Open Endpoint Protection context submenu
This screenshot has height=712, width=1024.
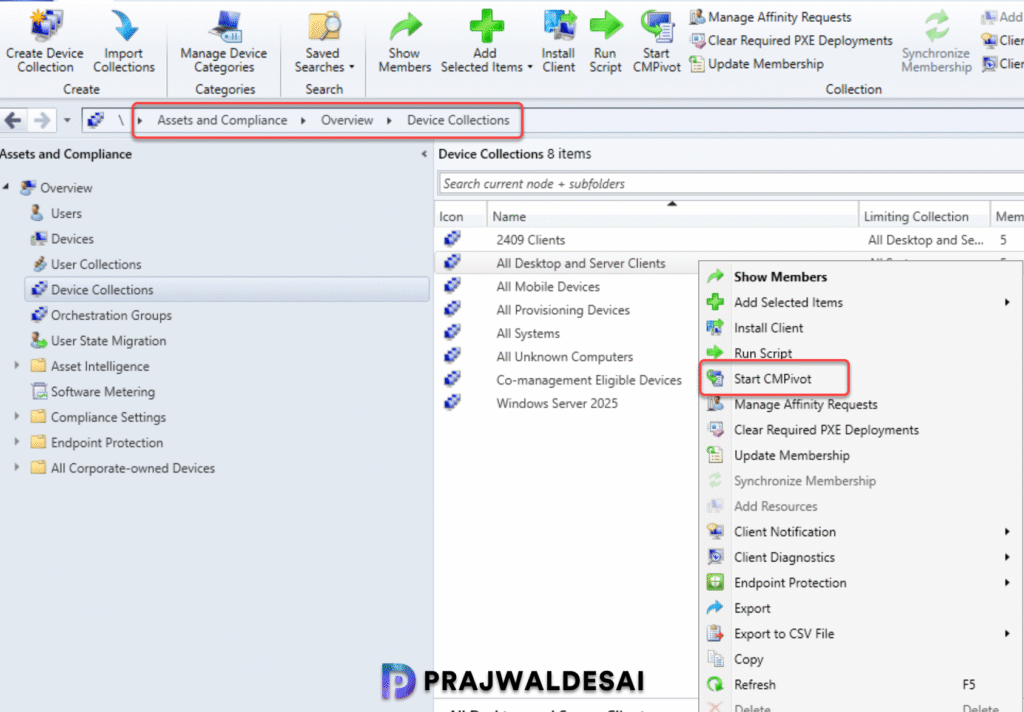point(859,583)
